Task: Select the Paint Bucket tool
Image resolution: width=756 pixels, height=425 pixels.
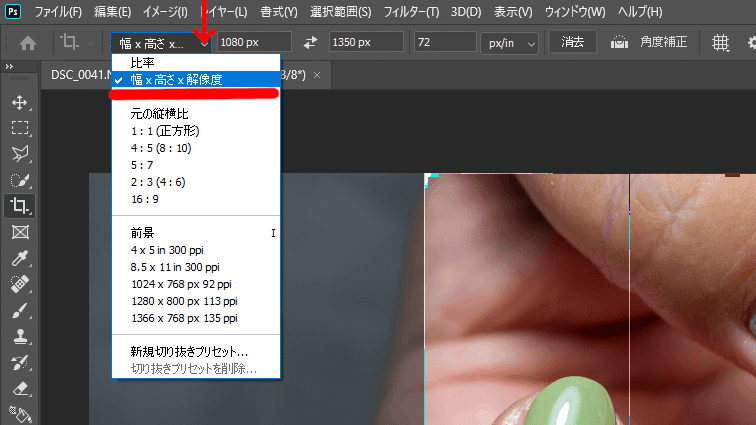Action: [20, 414]
